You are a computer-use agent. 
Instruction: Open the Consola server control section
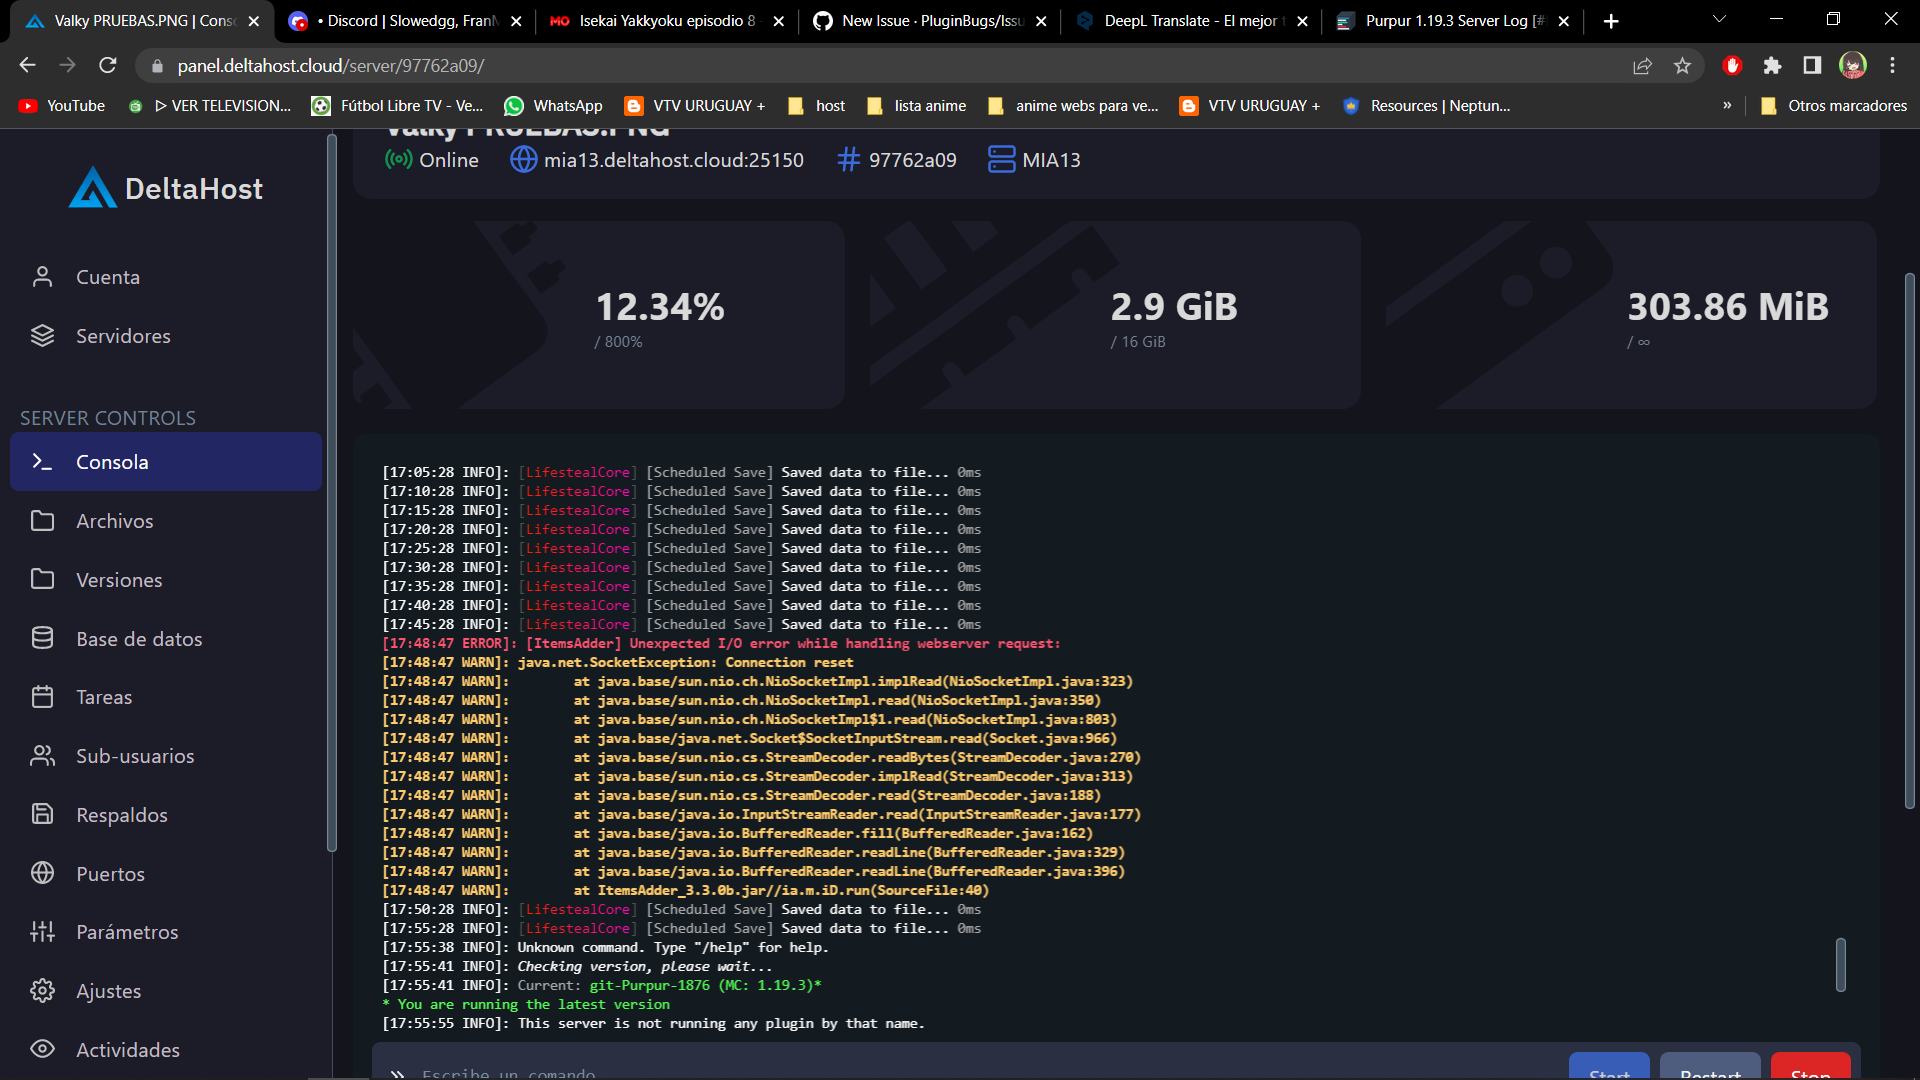(112, 461)
